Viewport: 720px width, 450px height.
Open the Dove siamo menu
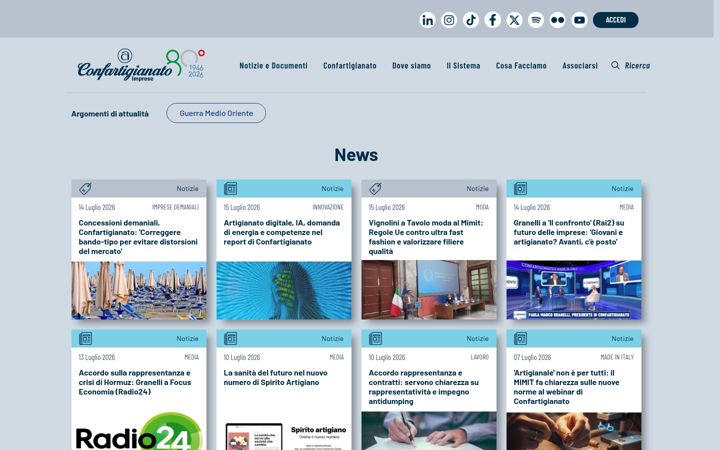click(411, 66)
